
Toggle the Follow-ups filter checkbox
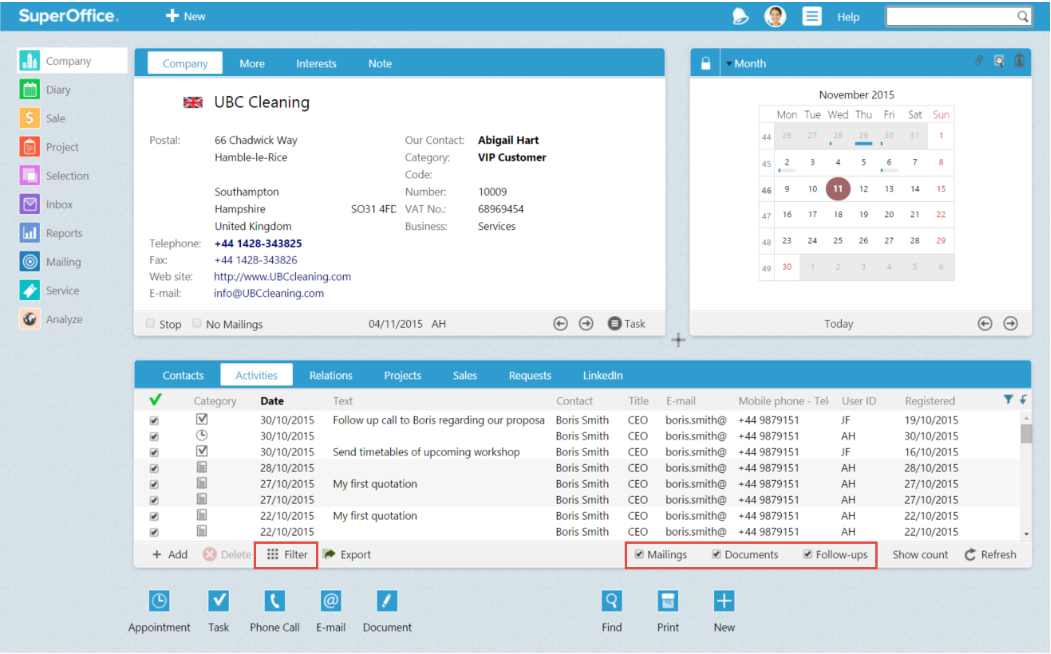(808, 554)
